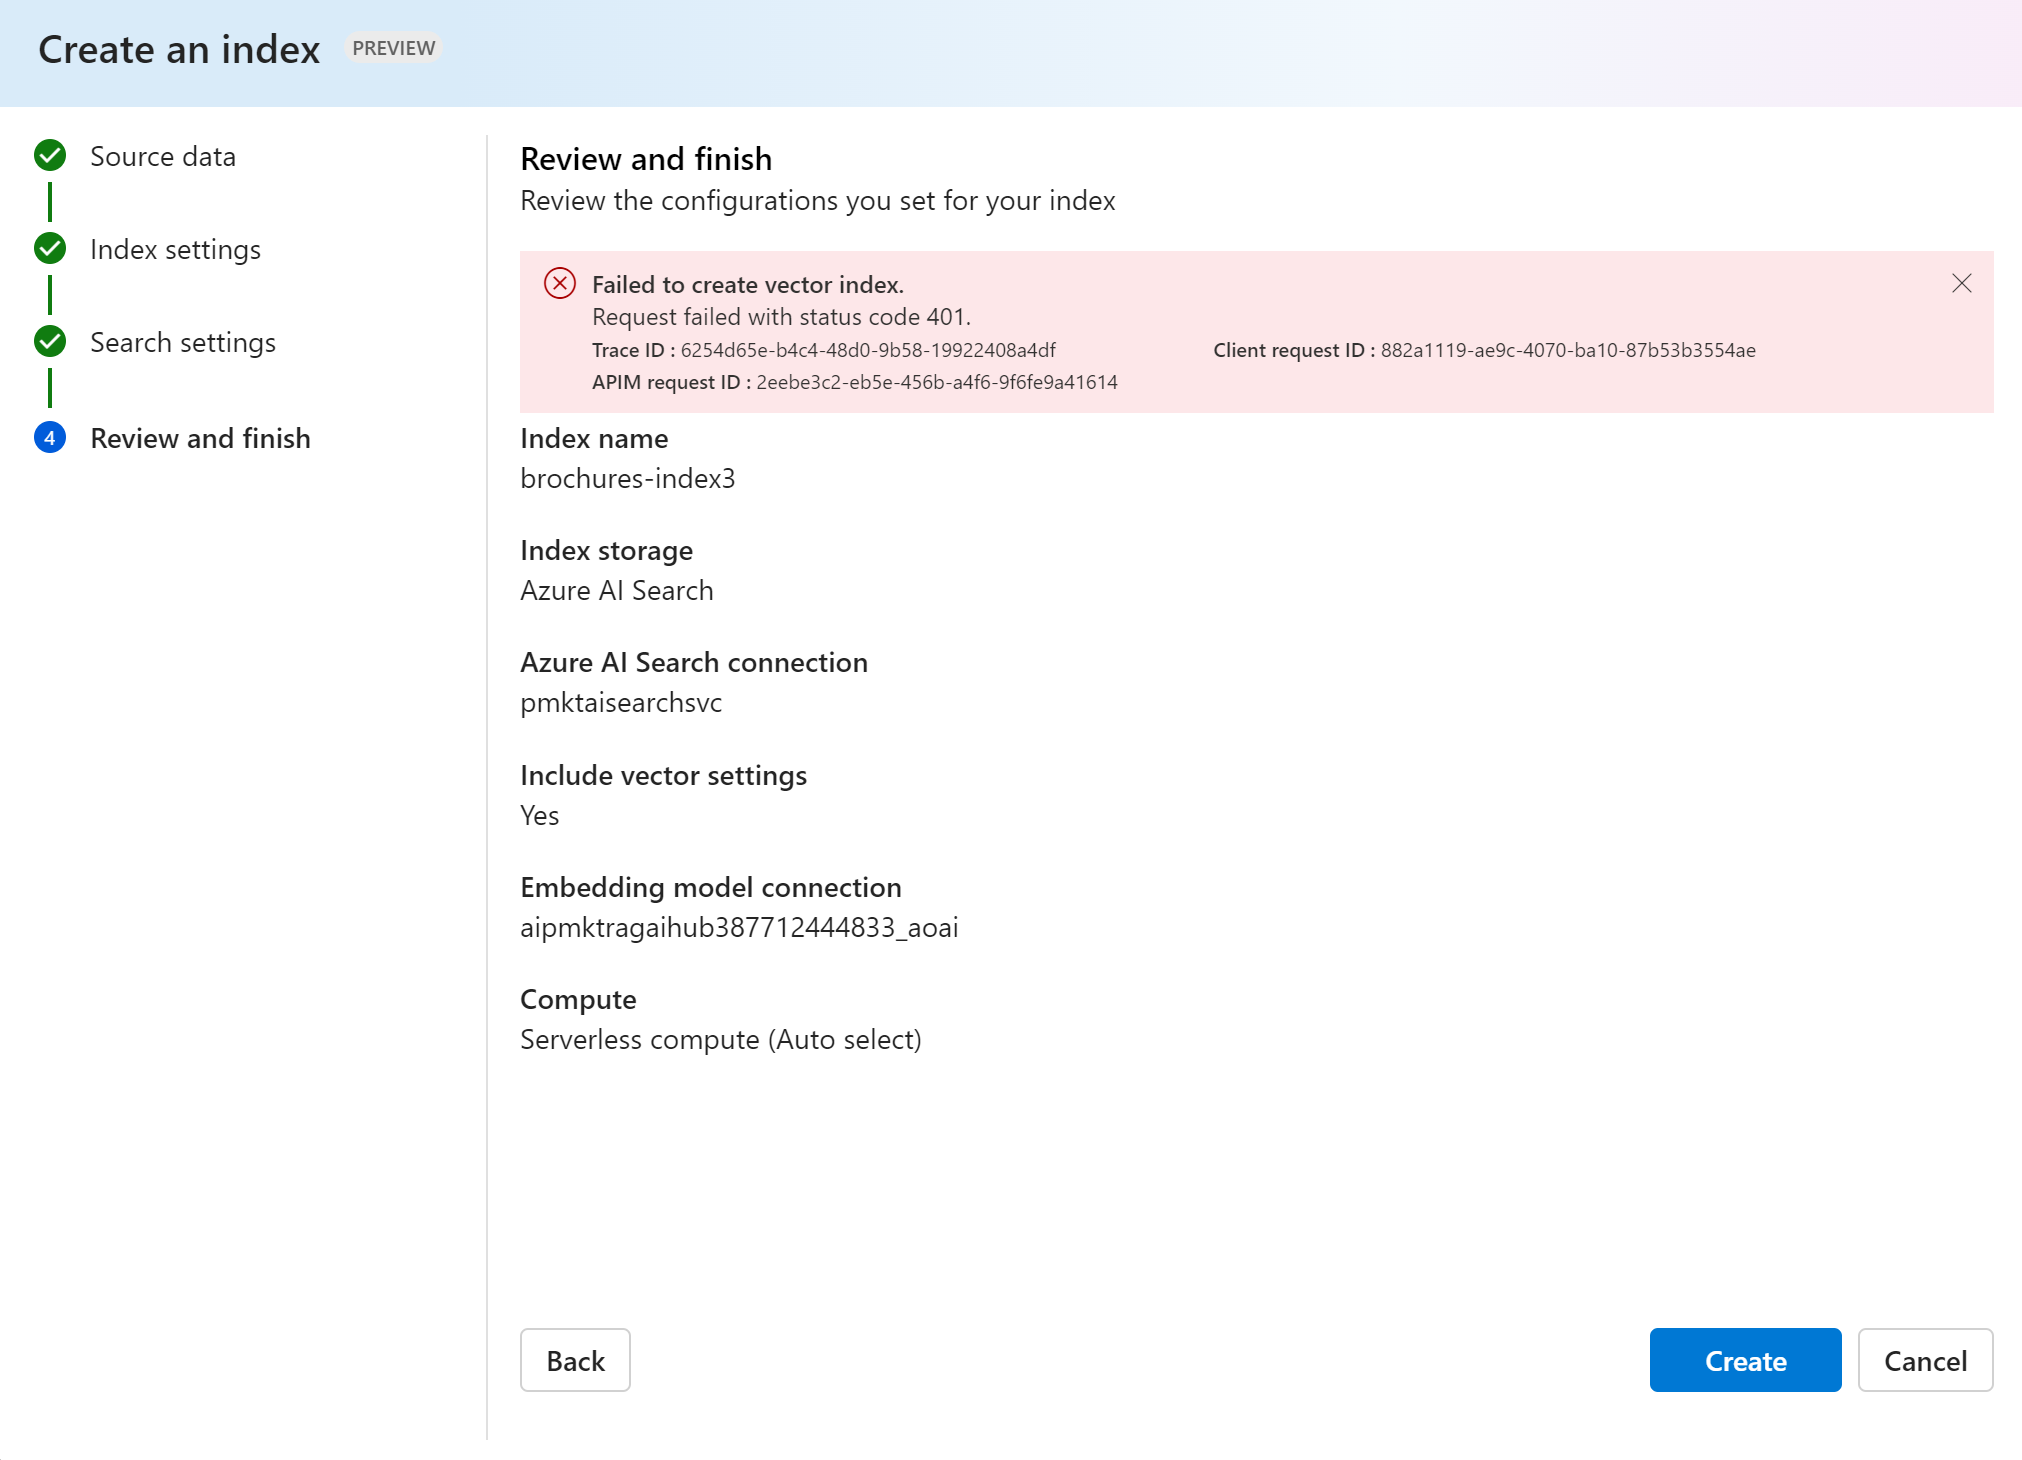The height and width of the screenshot is (1460, 2022).
Task: Click the step 4 blue circle icon
Action: (50, 438)
